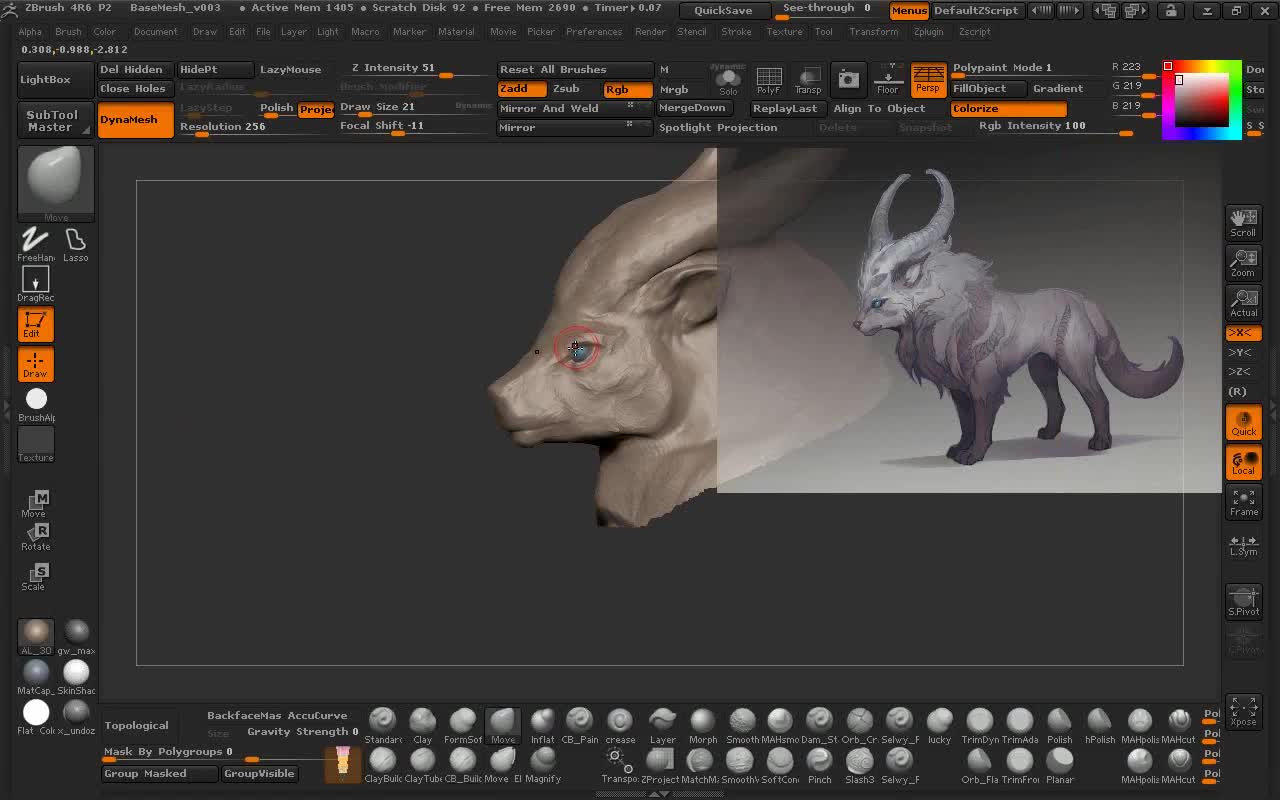
Task: Click Reset All Brushes
Action: pyautogui.click(x=575, y=70)
